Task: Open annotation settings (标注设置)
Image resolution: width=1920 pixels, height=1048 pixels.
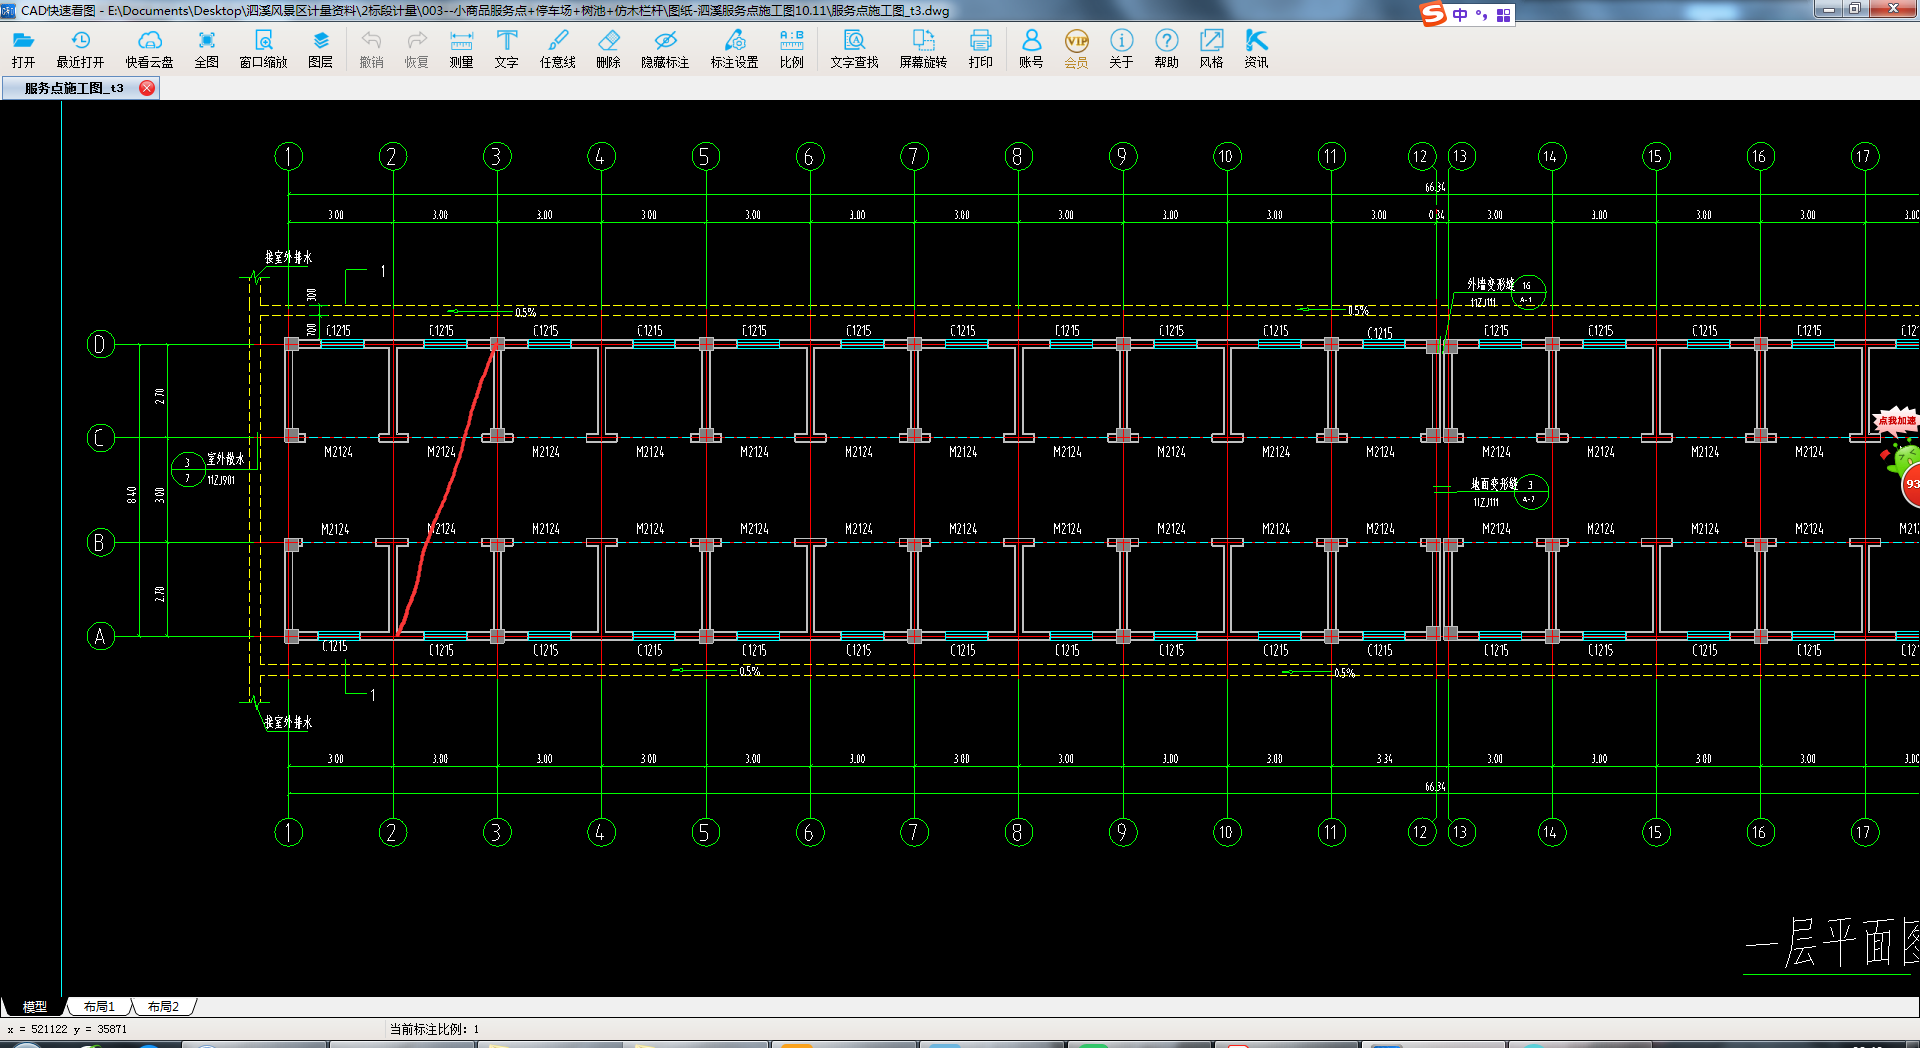Action: [x=734, y=48]
